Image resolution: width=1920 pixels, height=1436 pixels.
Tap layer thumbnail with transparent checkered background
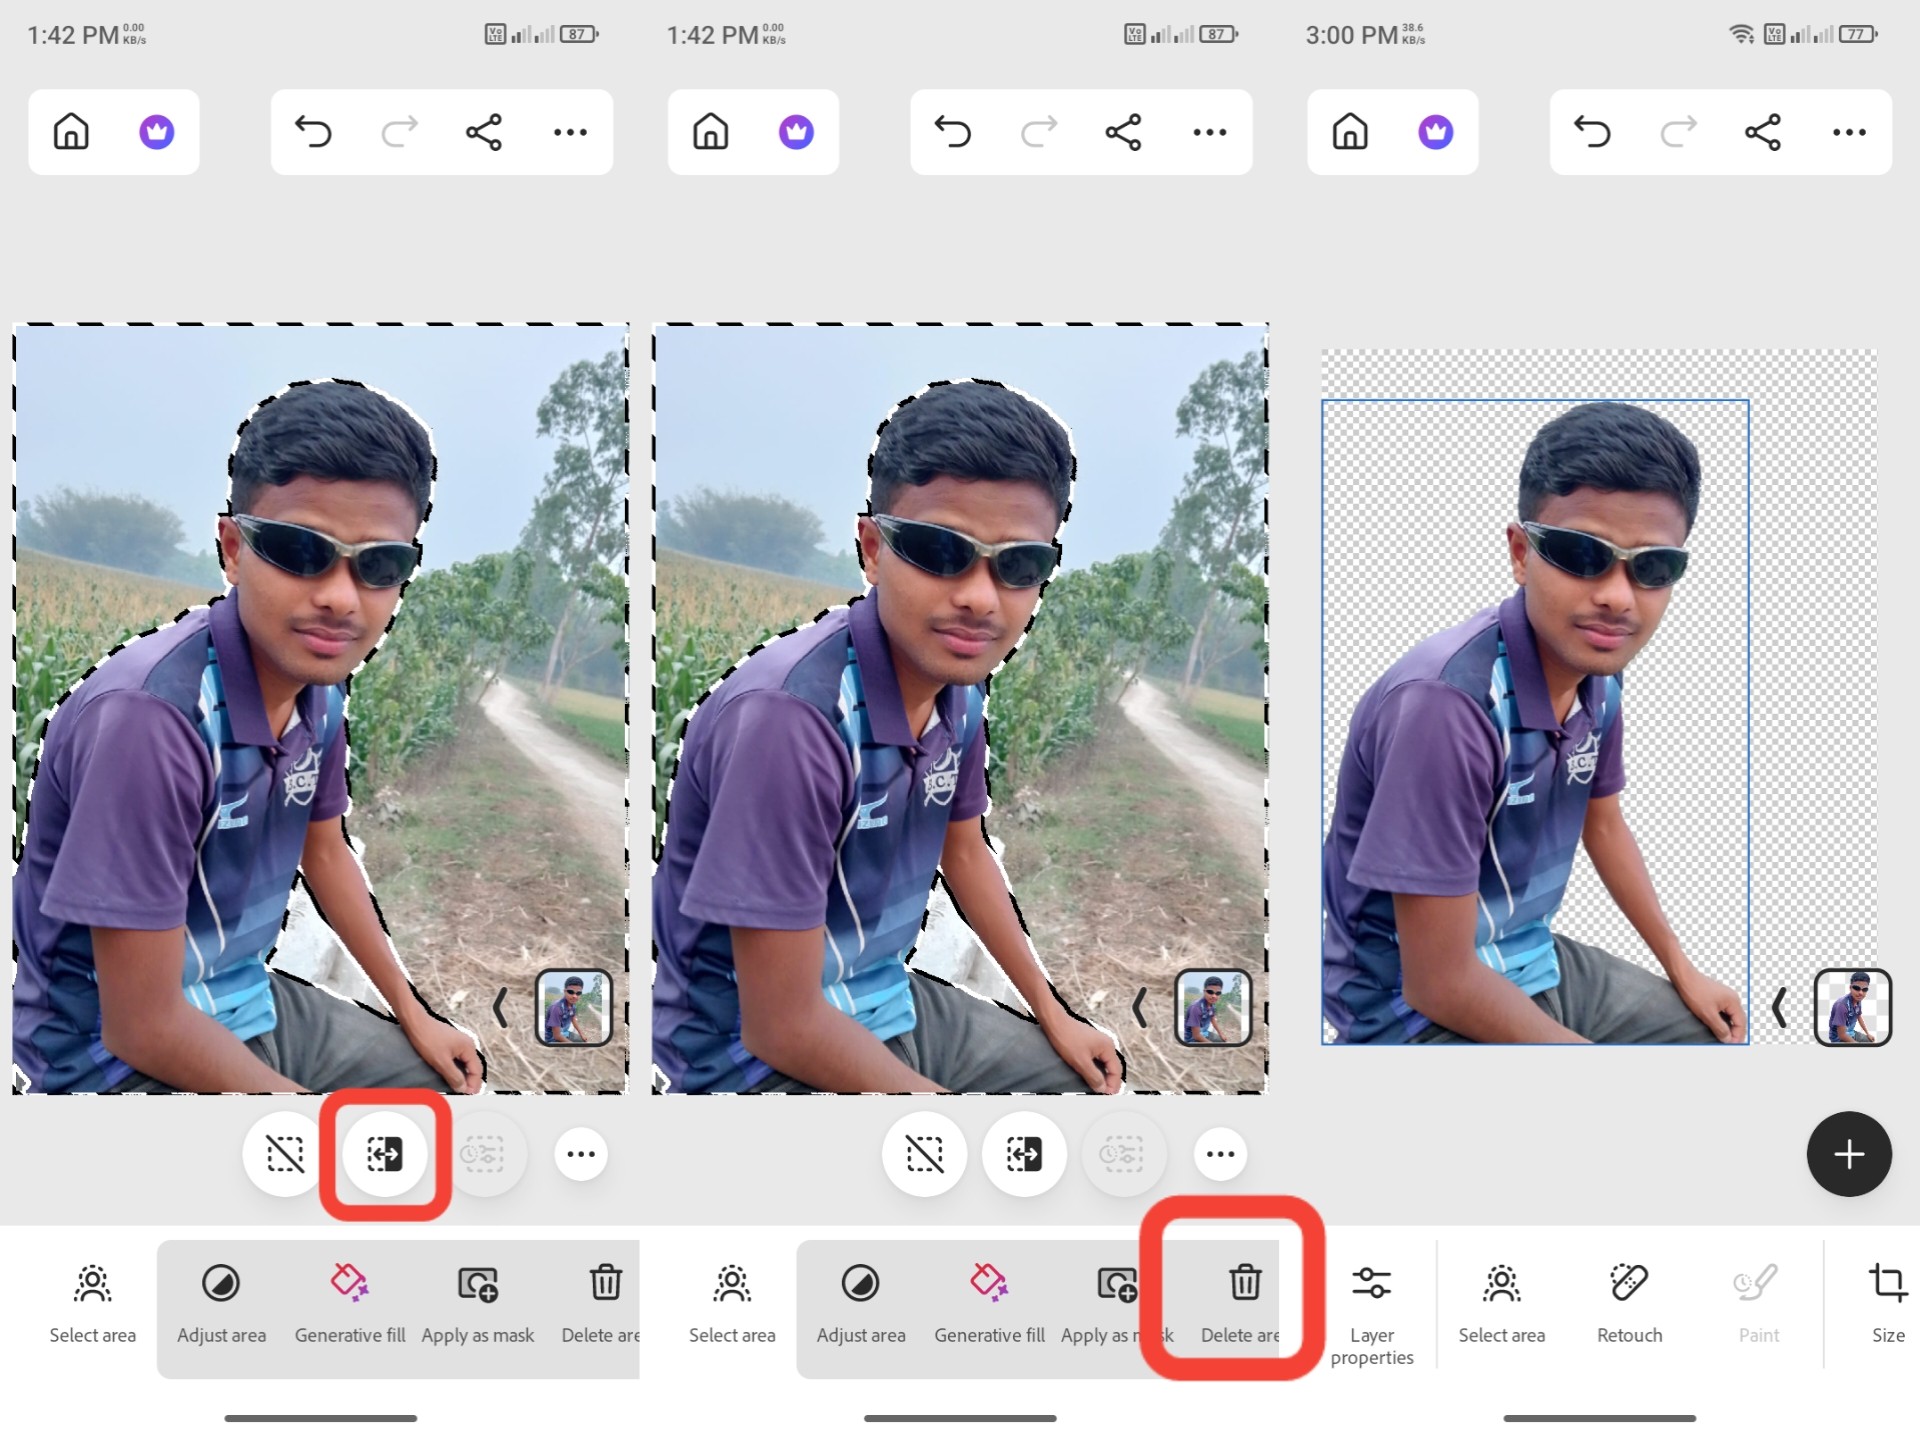(x=1852, y=1007)
